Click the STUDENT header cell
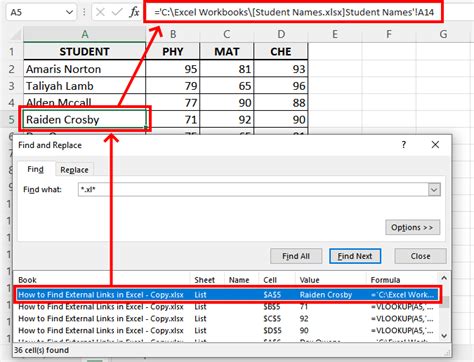The image size is (474, 362). (85, 52)
